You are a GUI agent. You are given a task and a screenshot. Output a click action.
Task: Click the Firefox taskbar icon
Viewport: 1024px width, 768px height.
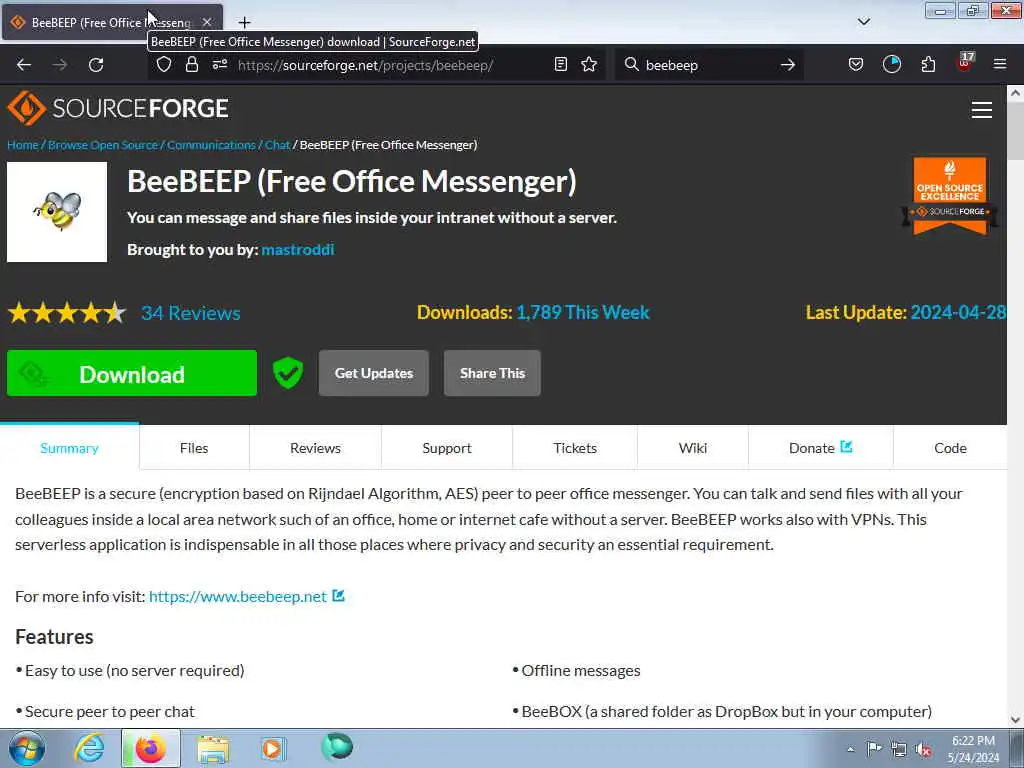coord(150,748)
